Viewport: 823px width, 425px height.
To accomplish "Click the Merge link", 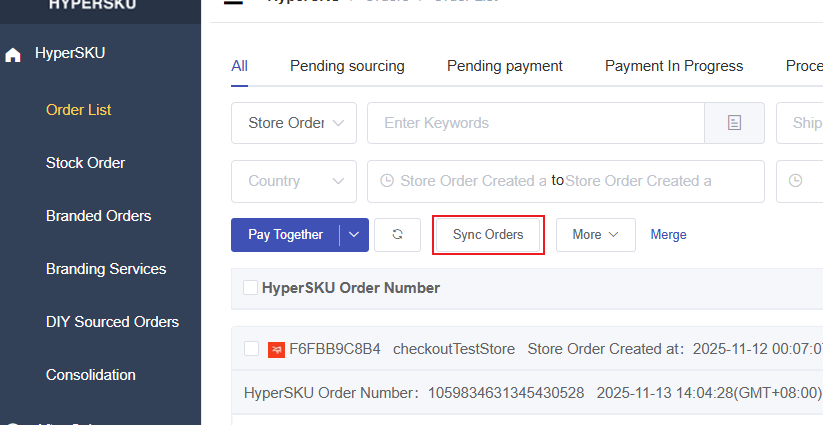I will [668, 235].
